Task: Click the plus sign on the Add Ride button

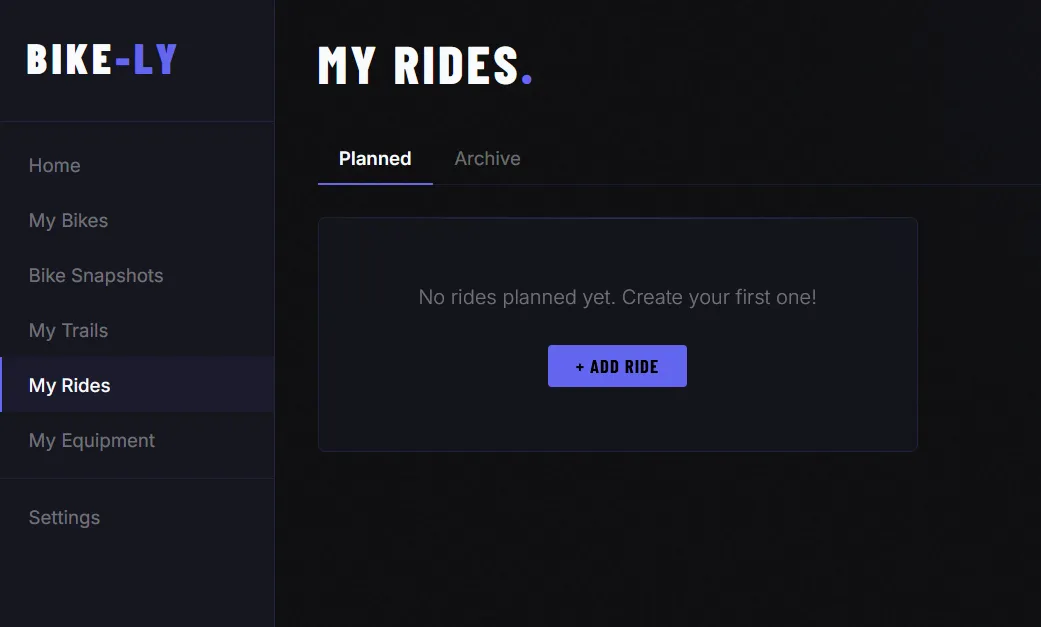Action: [579, 366]
